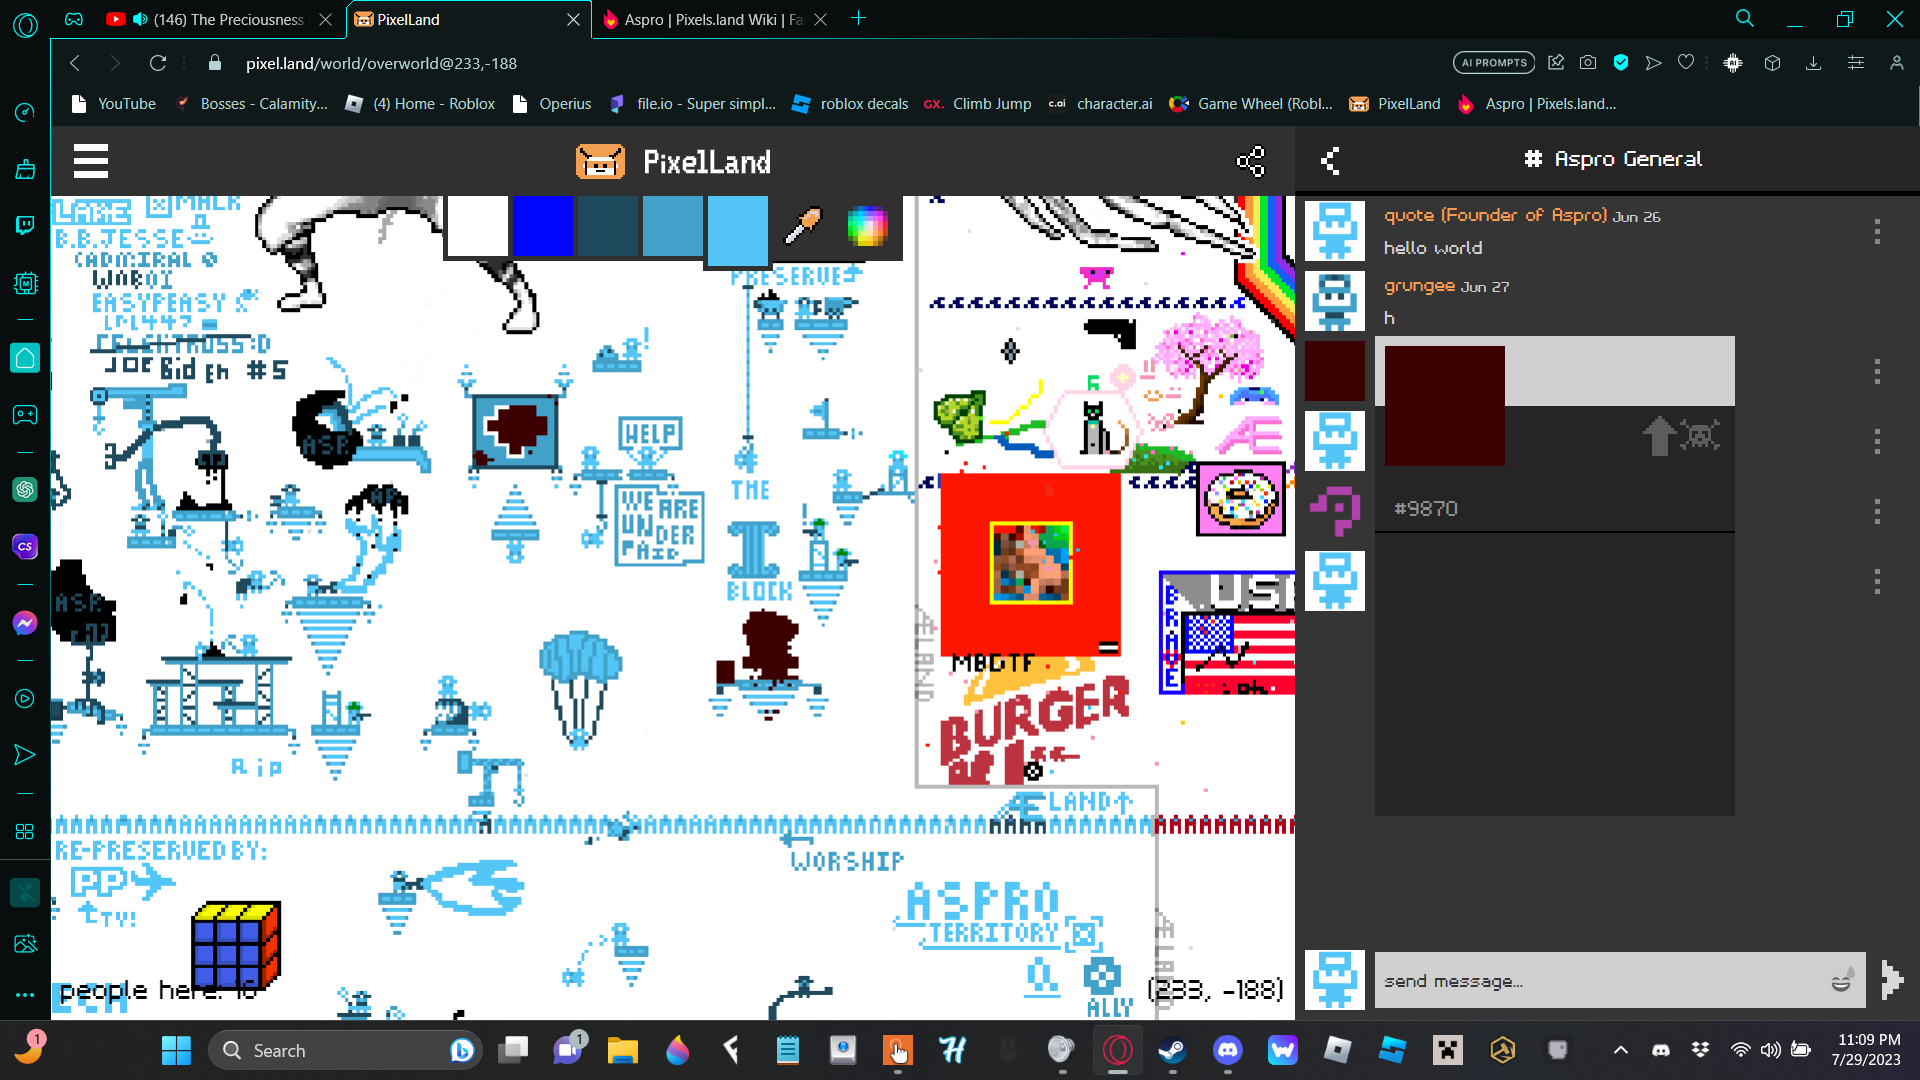Open options menu for grungee's message
The image size is (1920, 1080).
pyautogui.click(x=1877, y=371)
